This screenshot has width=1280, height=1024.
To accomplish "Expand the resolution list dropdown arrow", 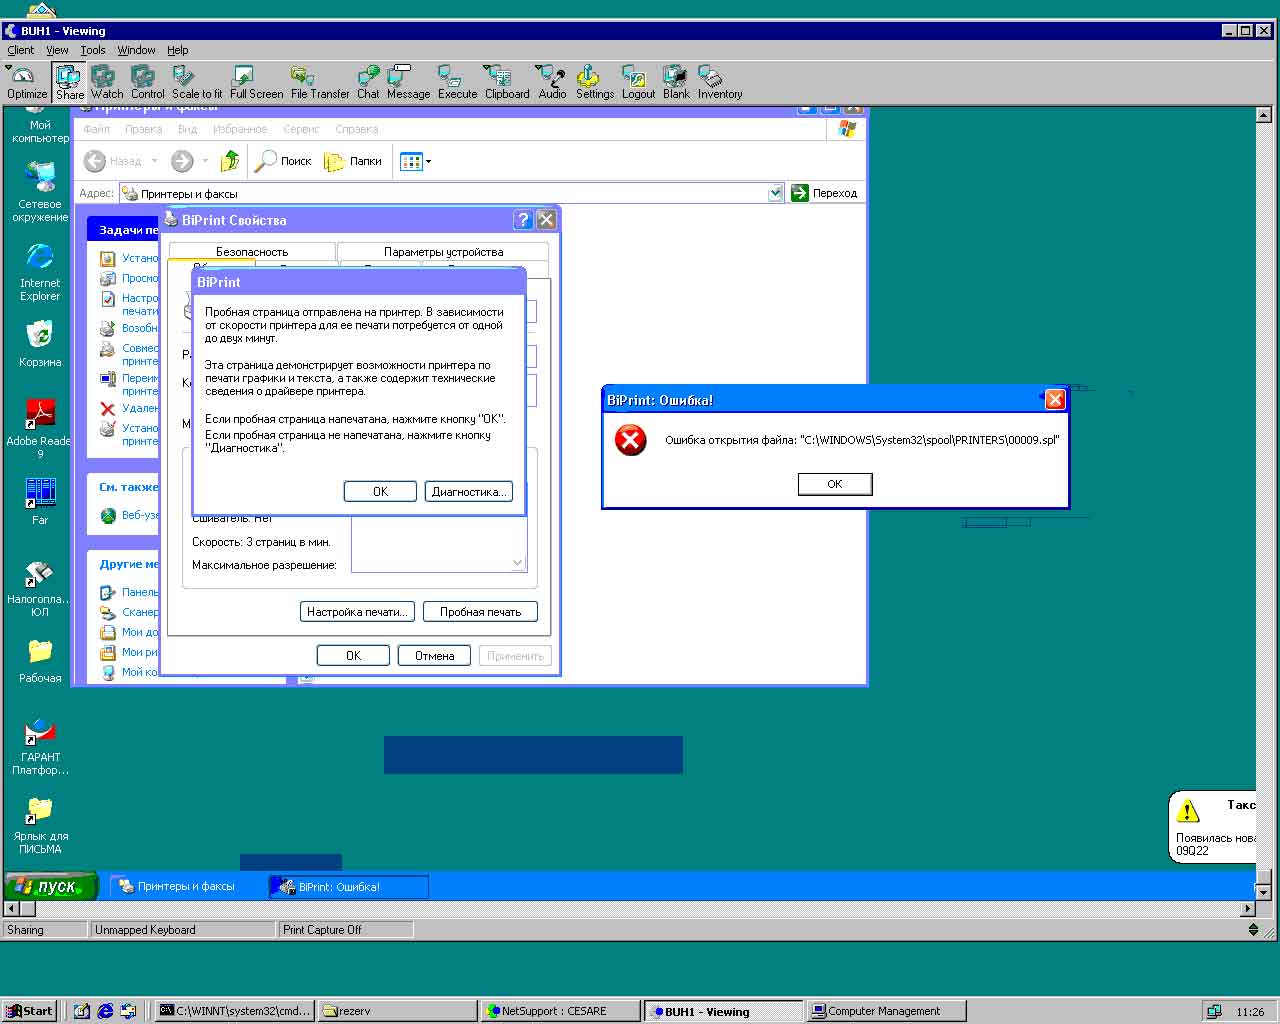I will pos(517,563).
